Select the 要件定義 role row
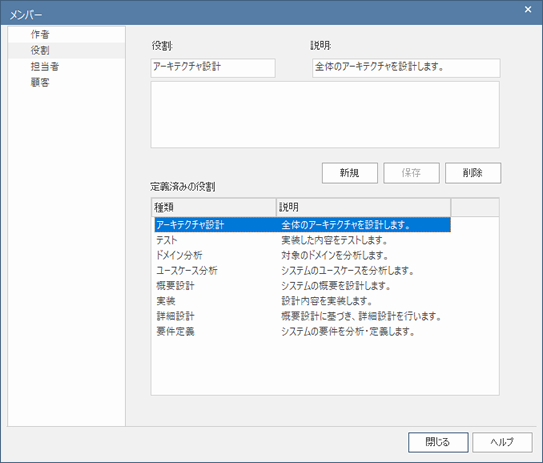543x463 pixels. 302,331
